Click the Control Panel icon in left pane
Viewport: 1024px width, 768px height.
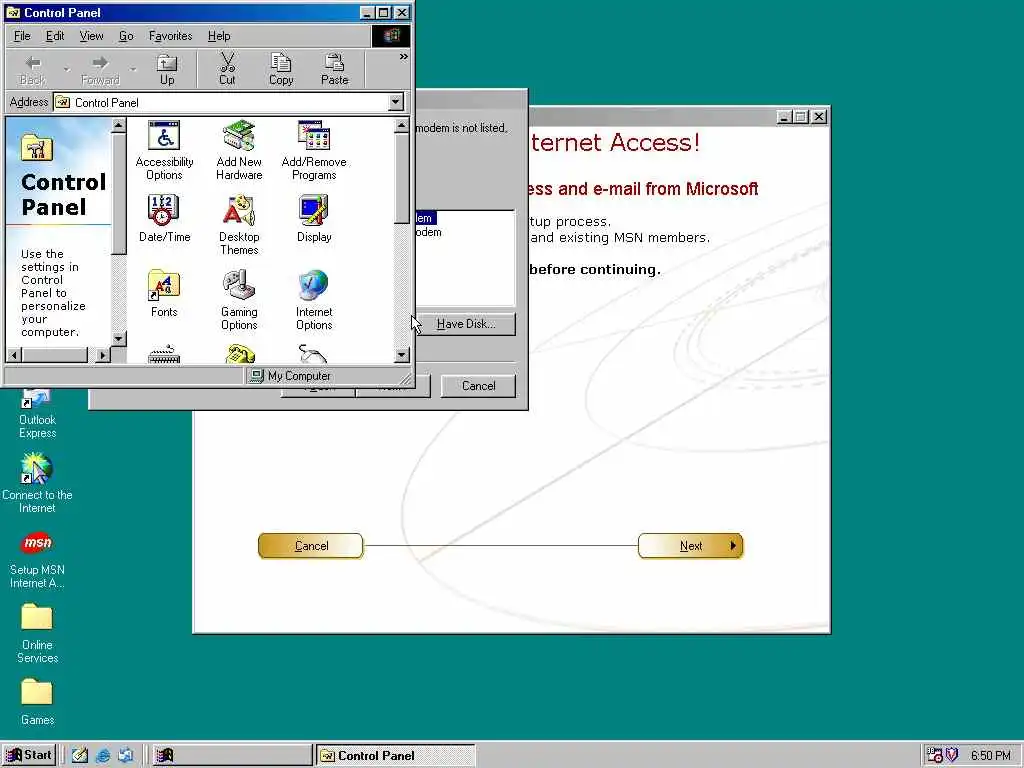[x=37, y=148]
